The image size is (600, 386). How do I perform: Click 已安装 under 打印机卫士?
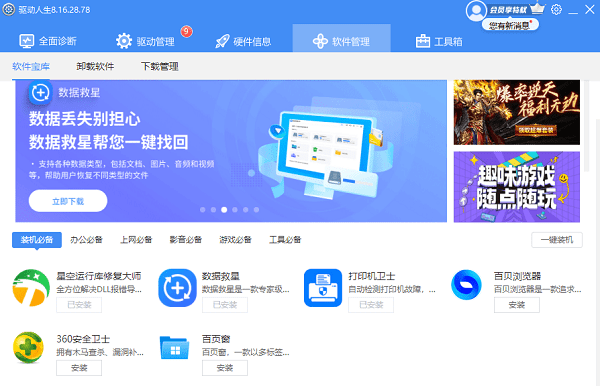(371, 305)
